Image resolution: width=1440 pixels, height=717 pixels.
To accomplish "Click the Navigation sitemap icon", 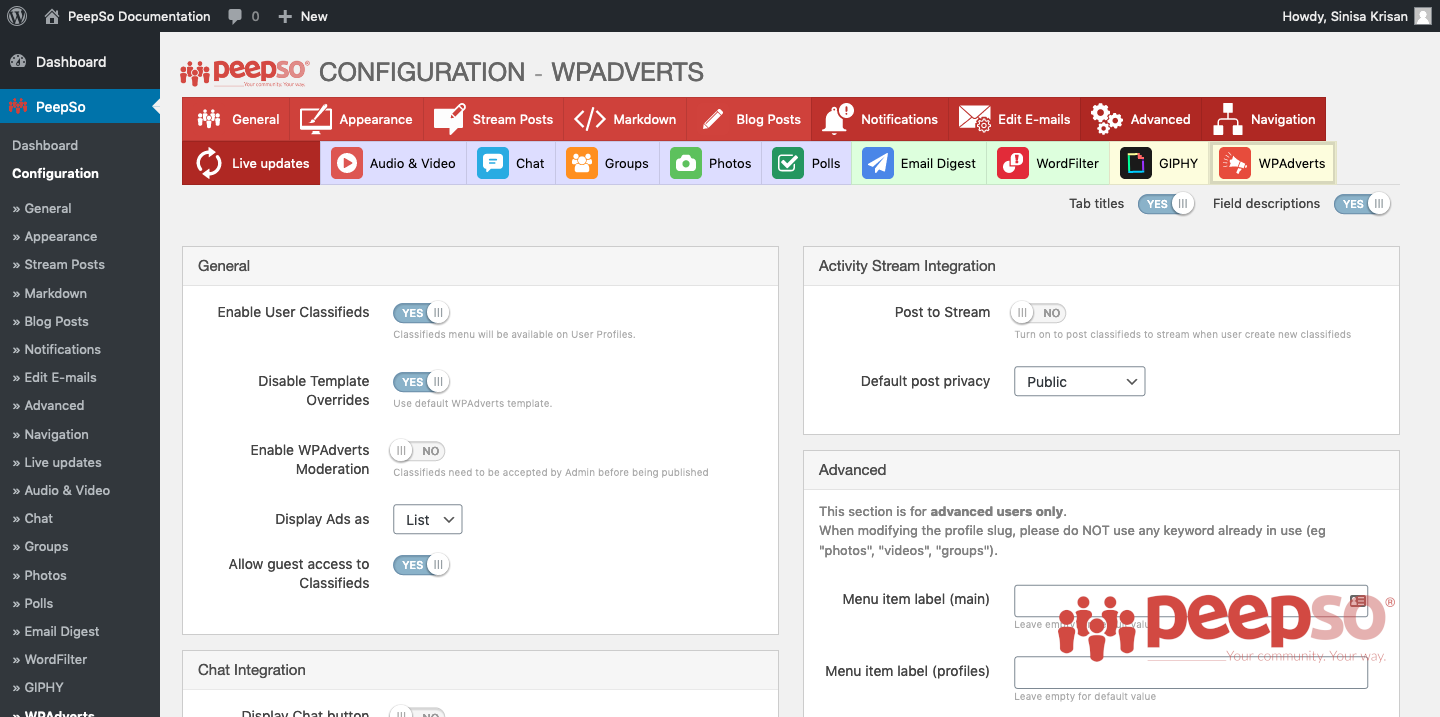I will click(1227, 119).
